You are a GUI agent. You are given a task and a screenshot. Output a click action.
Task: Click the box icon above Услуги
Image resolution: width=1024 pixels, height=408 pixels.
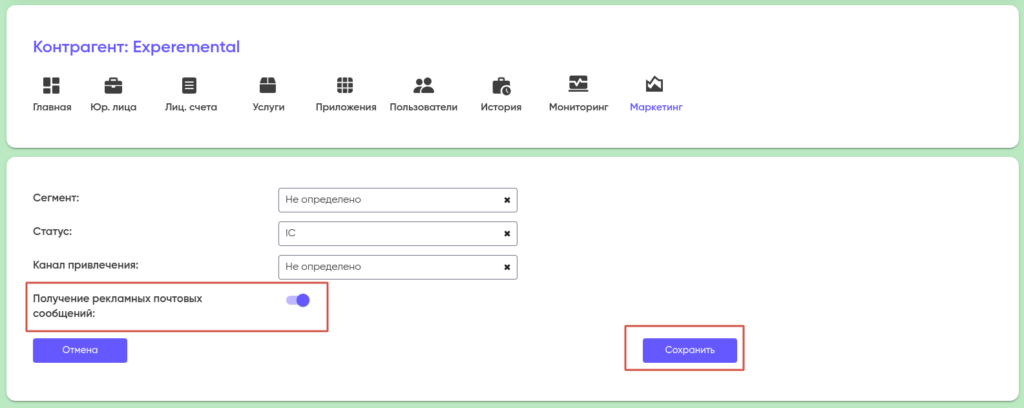267,85
